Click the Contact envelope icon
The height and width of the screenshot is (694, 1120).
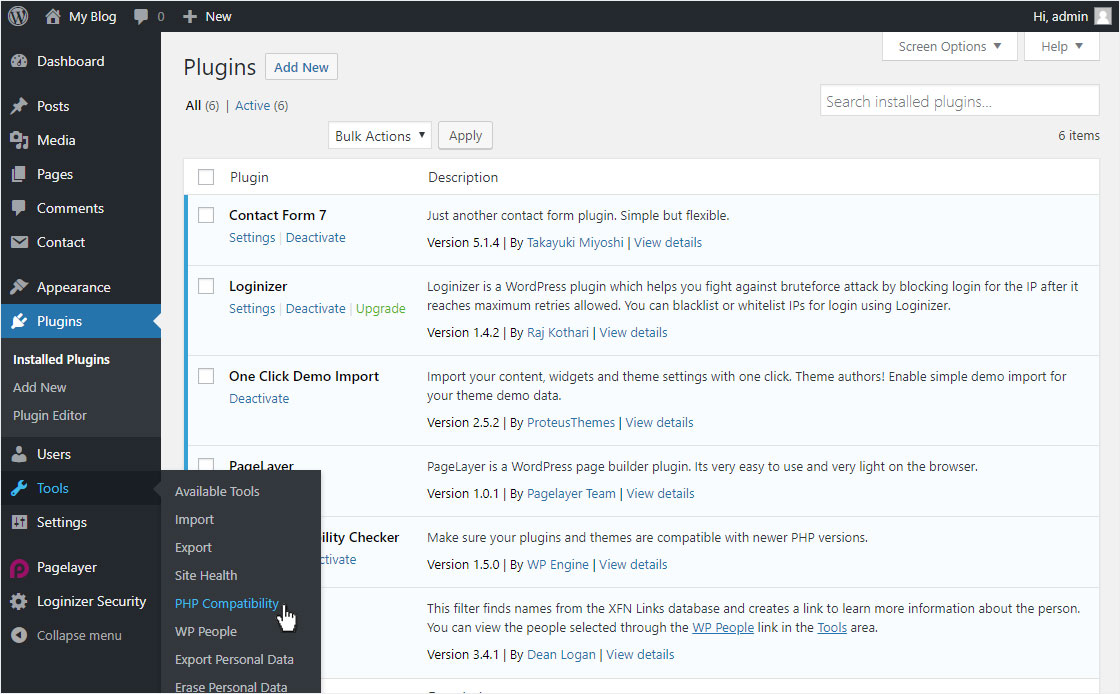(19, 243)
